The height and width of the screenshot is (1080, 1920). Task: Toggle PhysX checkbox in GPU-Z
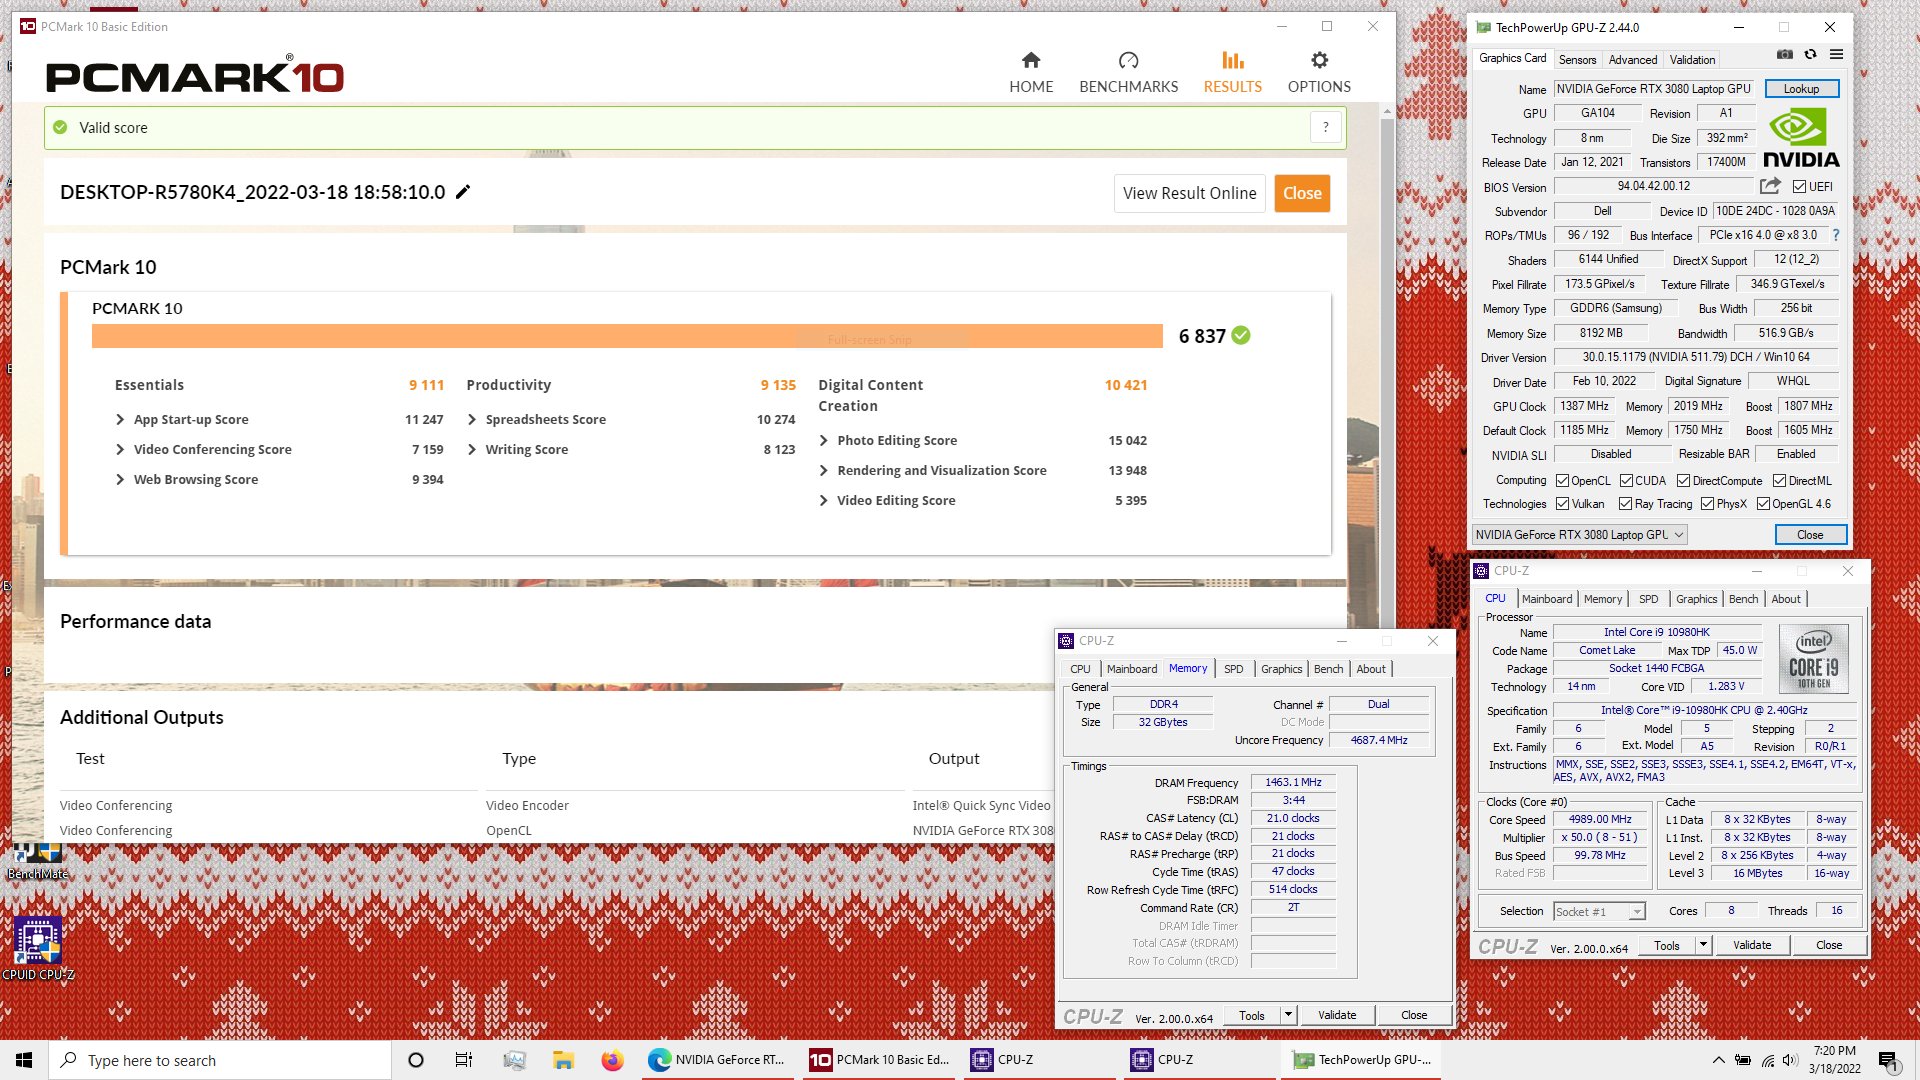click(x=1707, y=504)
